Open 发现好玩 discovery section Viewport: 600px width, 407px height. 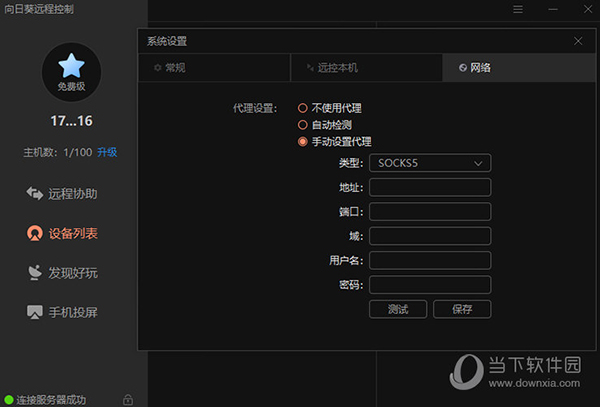pyautogui.click(x=62, y=273)
